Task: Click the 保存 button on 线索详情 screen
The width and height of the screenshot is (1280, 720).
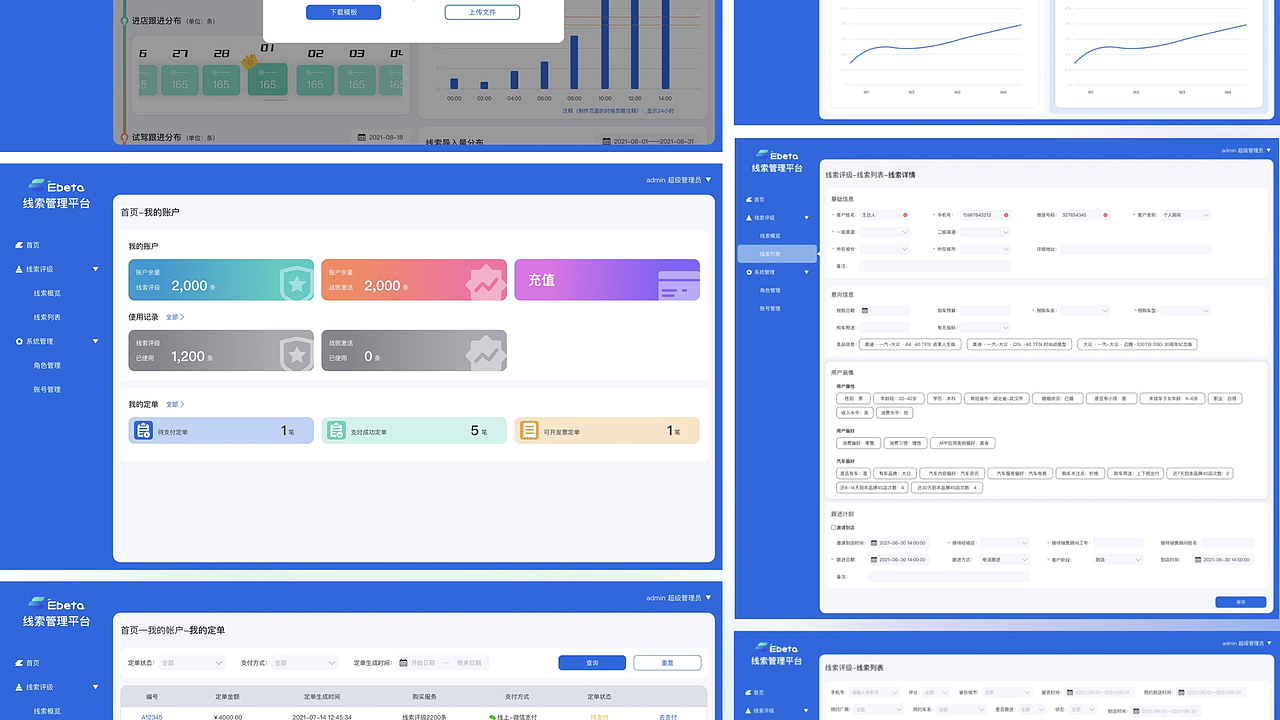Action: click(1241, 602)
